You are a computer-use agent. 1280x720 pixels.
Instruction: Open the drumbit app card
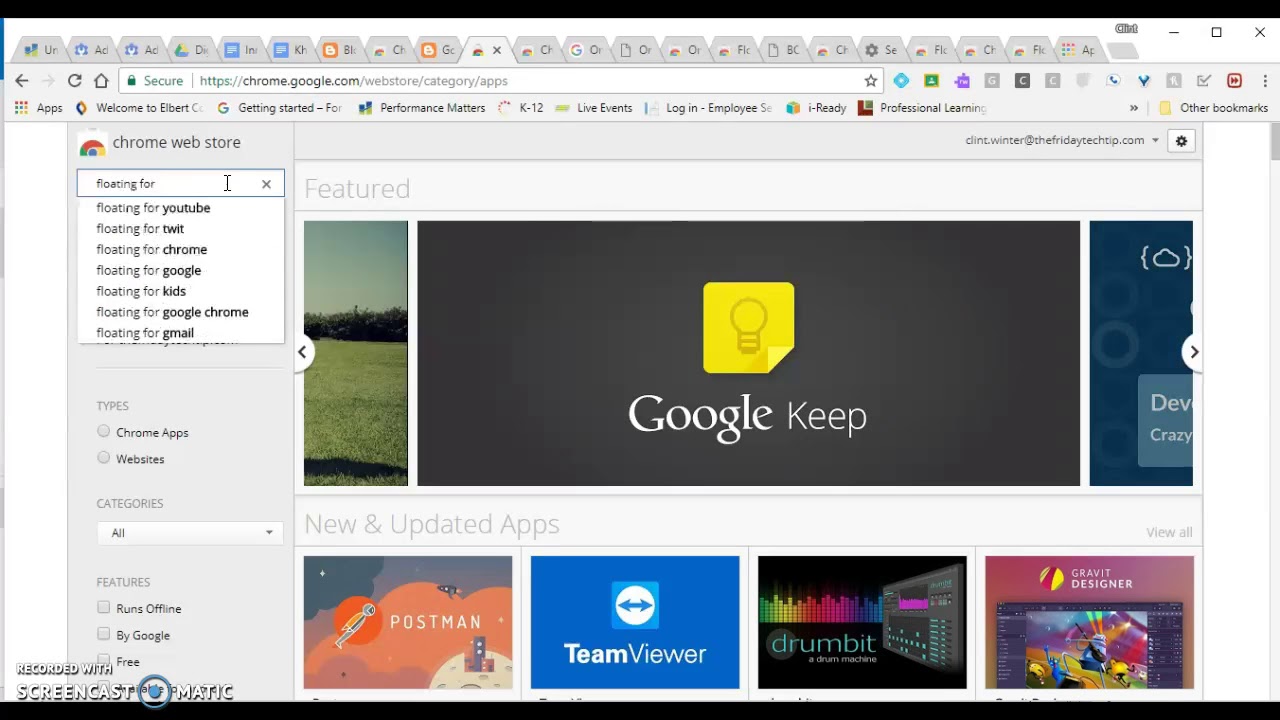point(862,622)
